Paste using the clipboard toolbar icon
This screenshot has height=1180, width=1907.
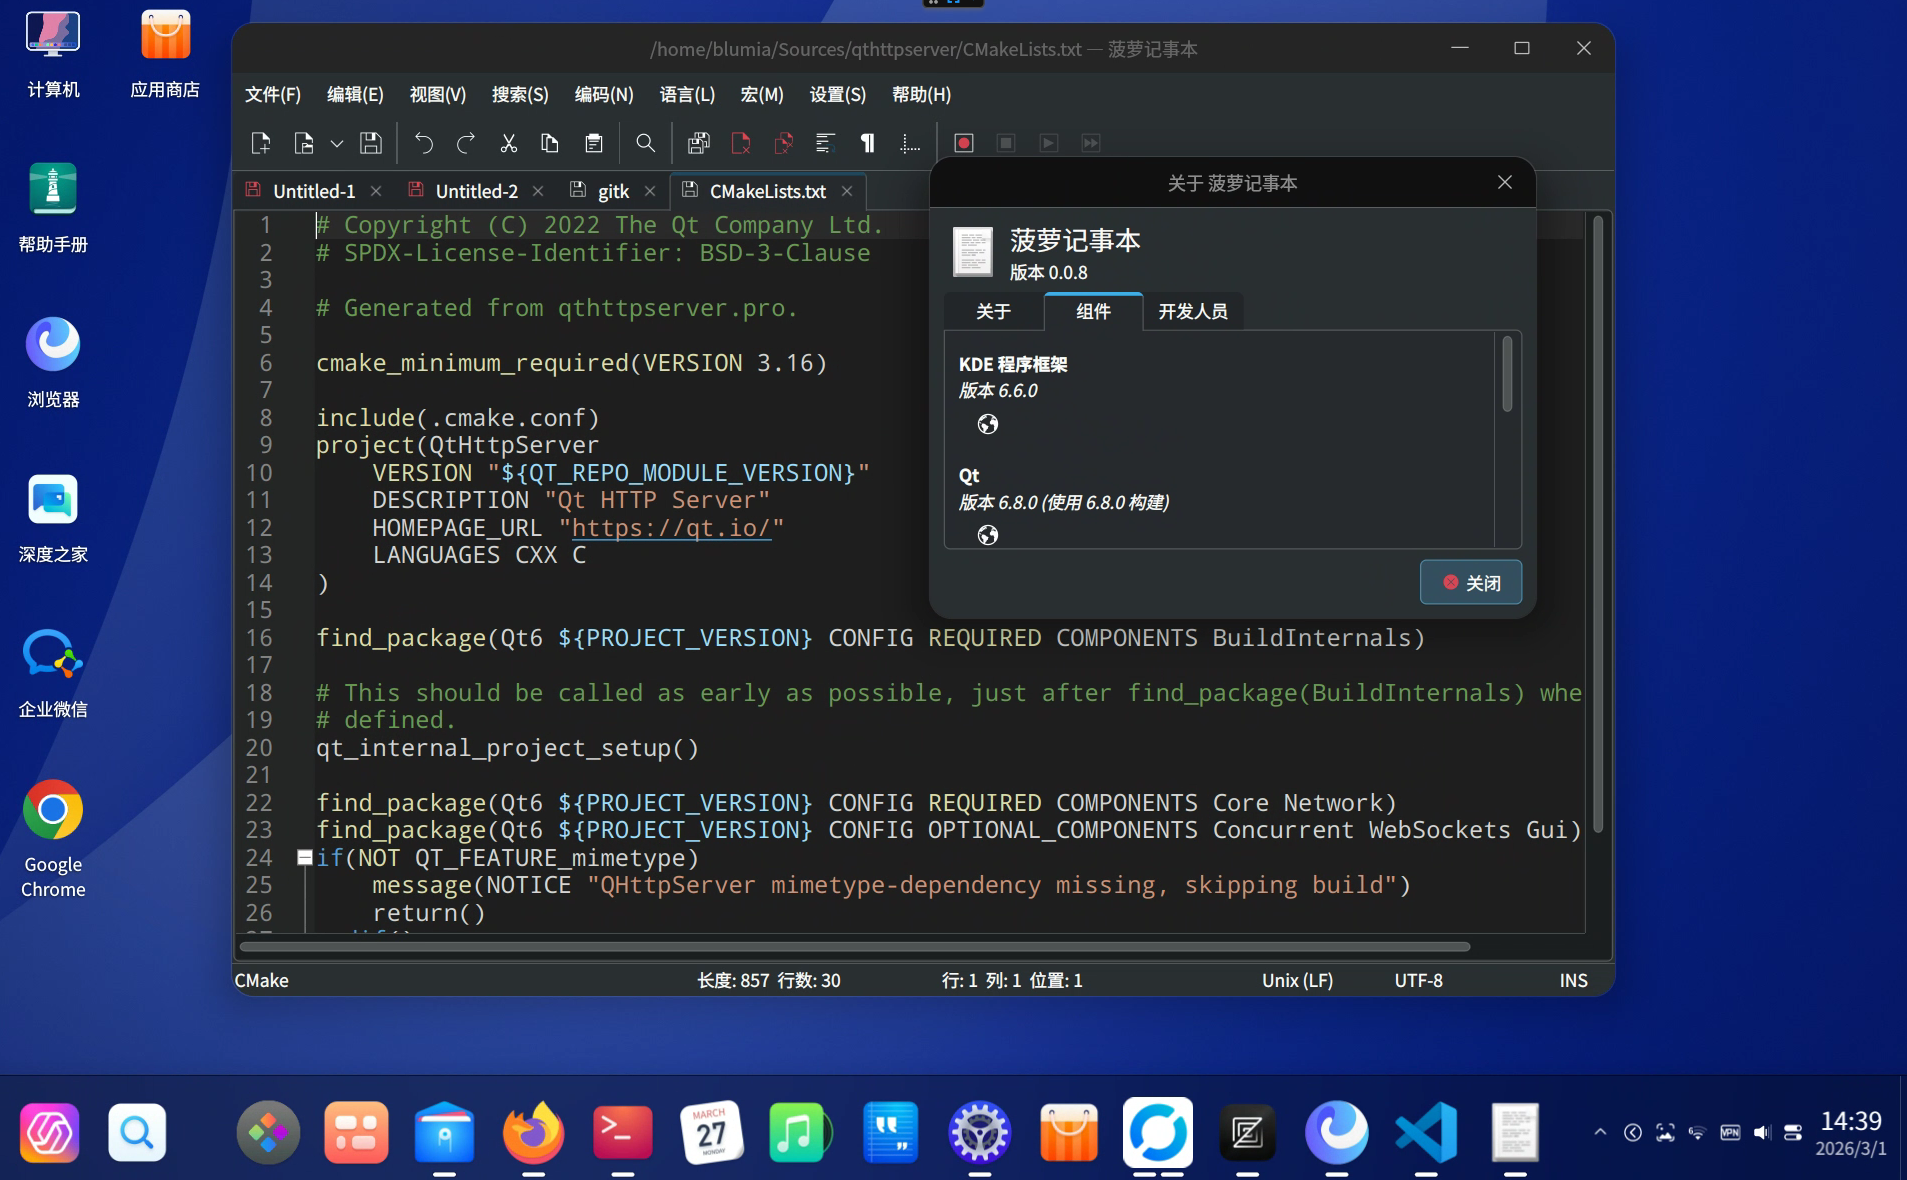[x=594, y=143]
